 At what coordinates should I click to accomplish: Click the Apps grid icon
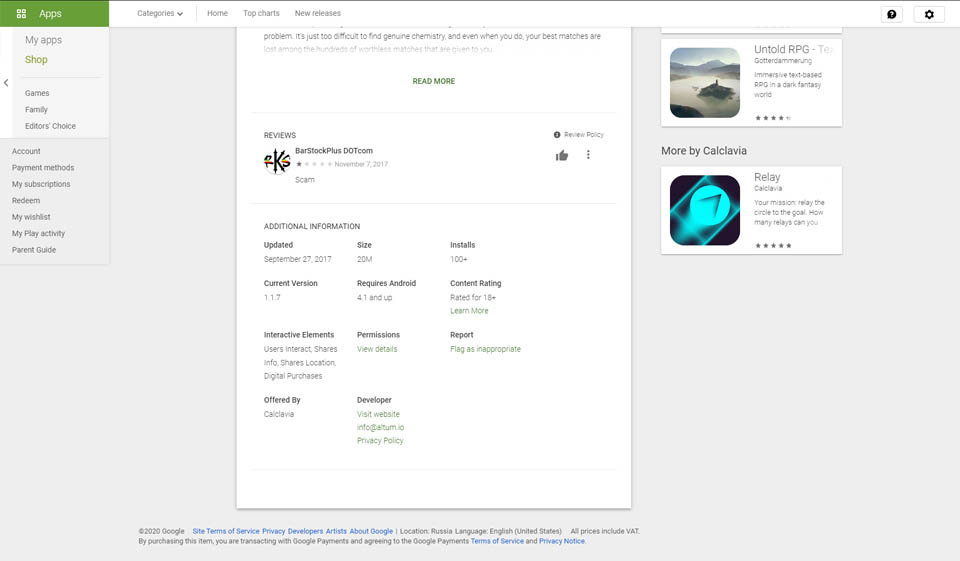click(x=21, y=14)
